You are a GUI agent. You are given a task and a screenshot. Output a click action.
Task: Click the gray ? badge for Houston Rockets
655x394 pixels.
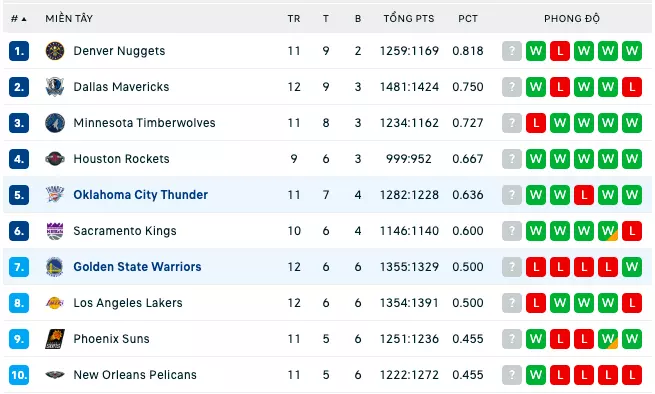[512, 159]
